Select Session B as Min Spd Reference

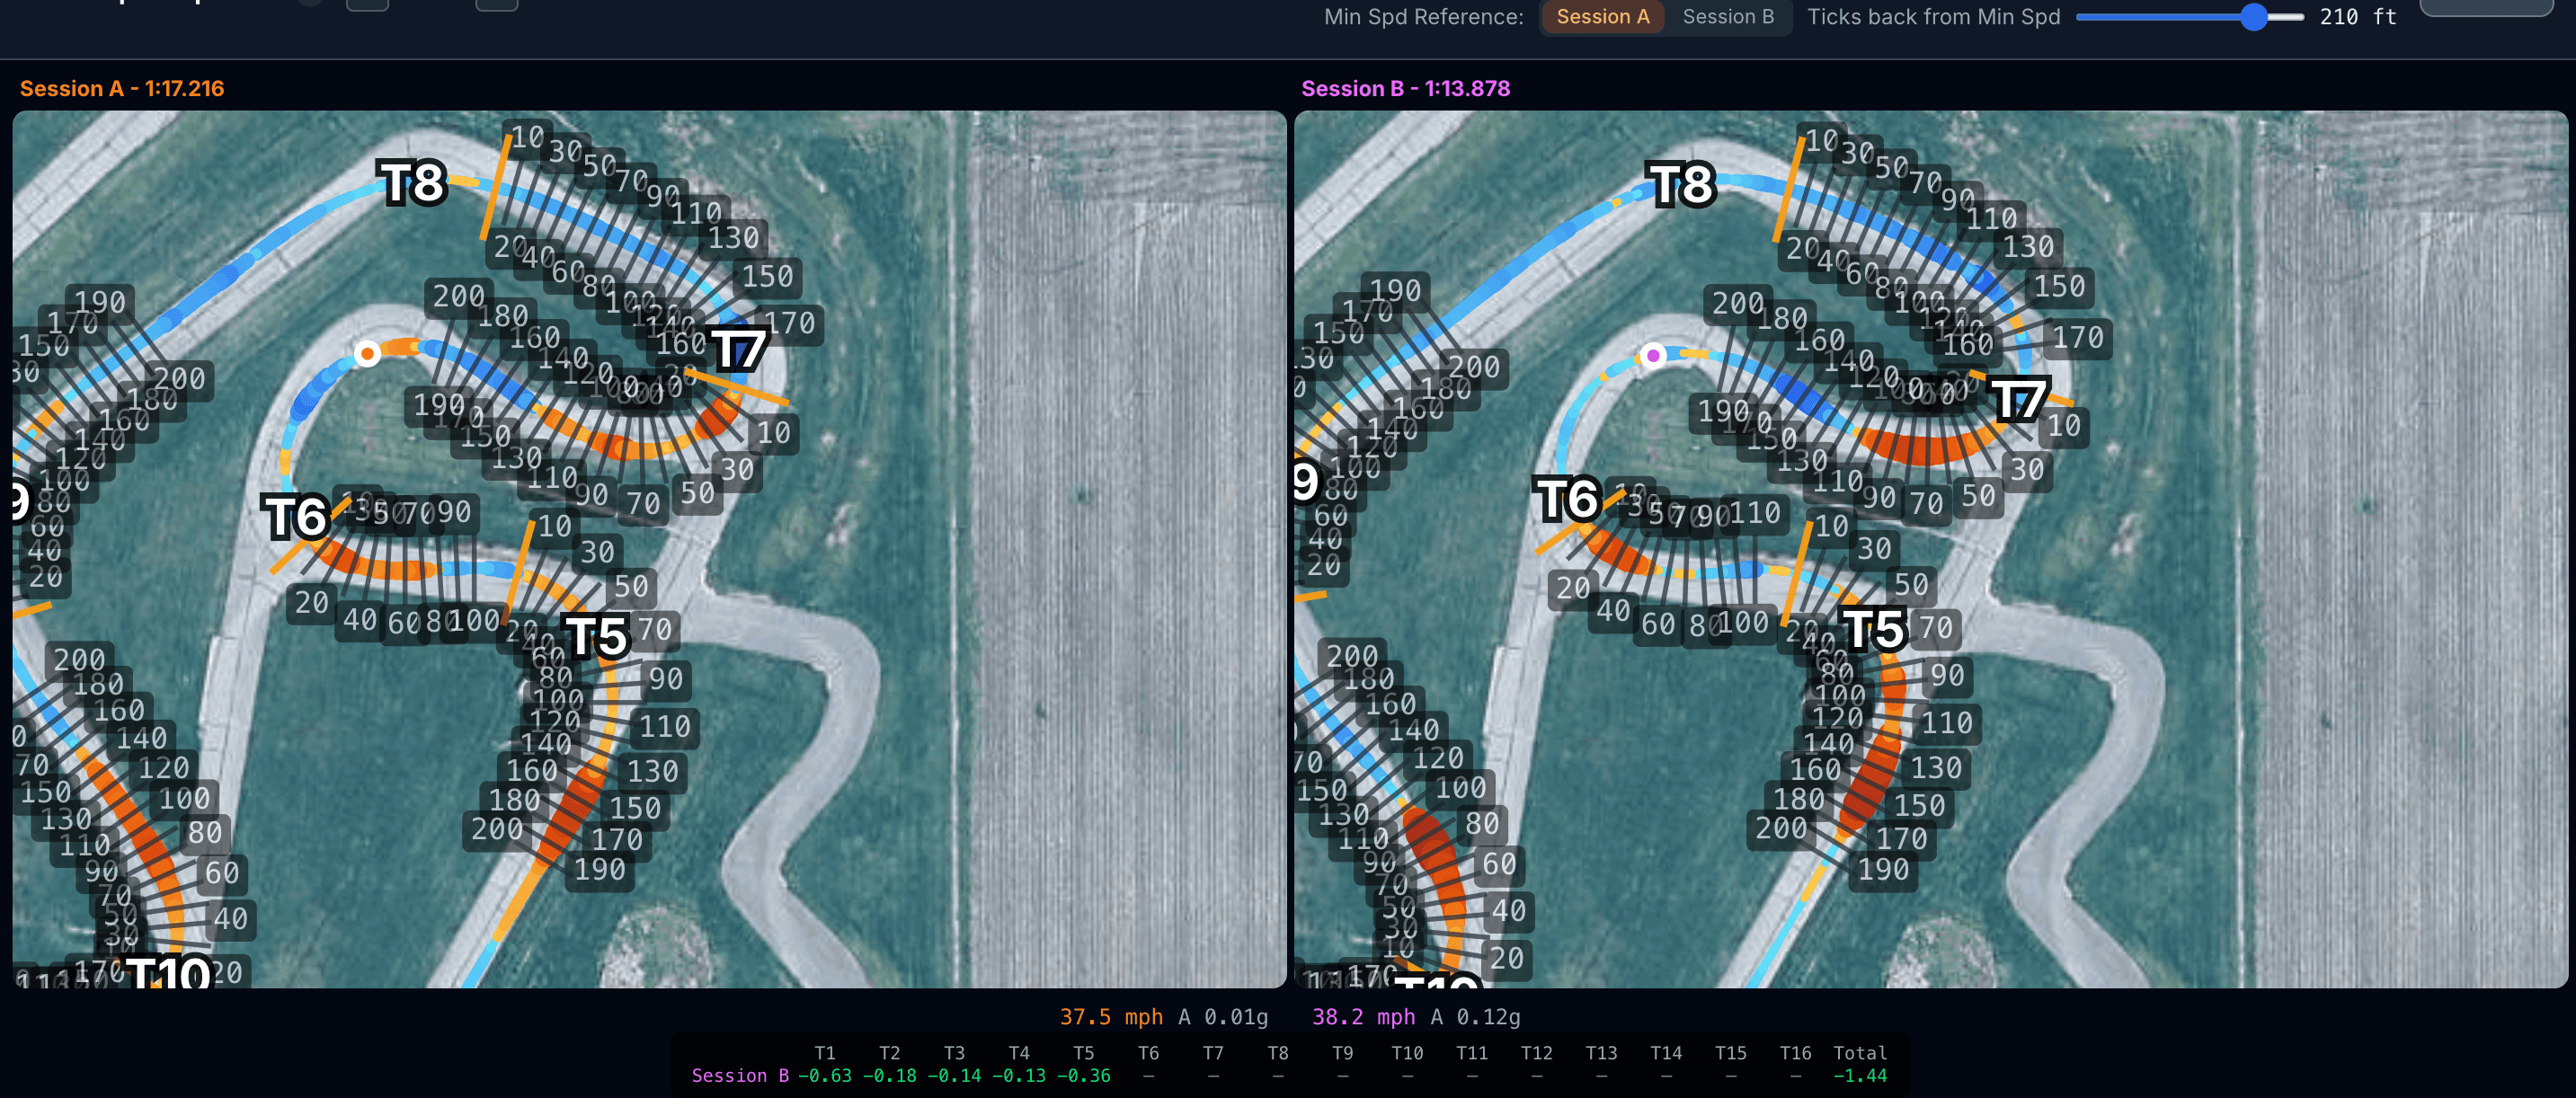(1727, 17)
